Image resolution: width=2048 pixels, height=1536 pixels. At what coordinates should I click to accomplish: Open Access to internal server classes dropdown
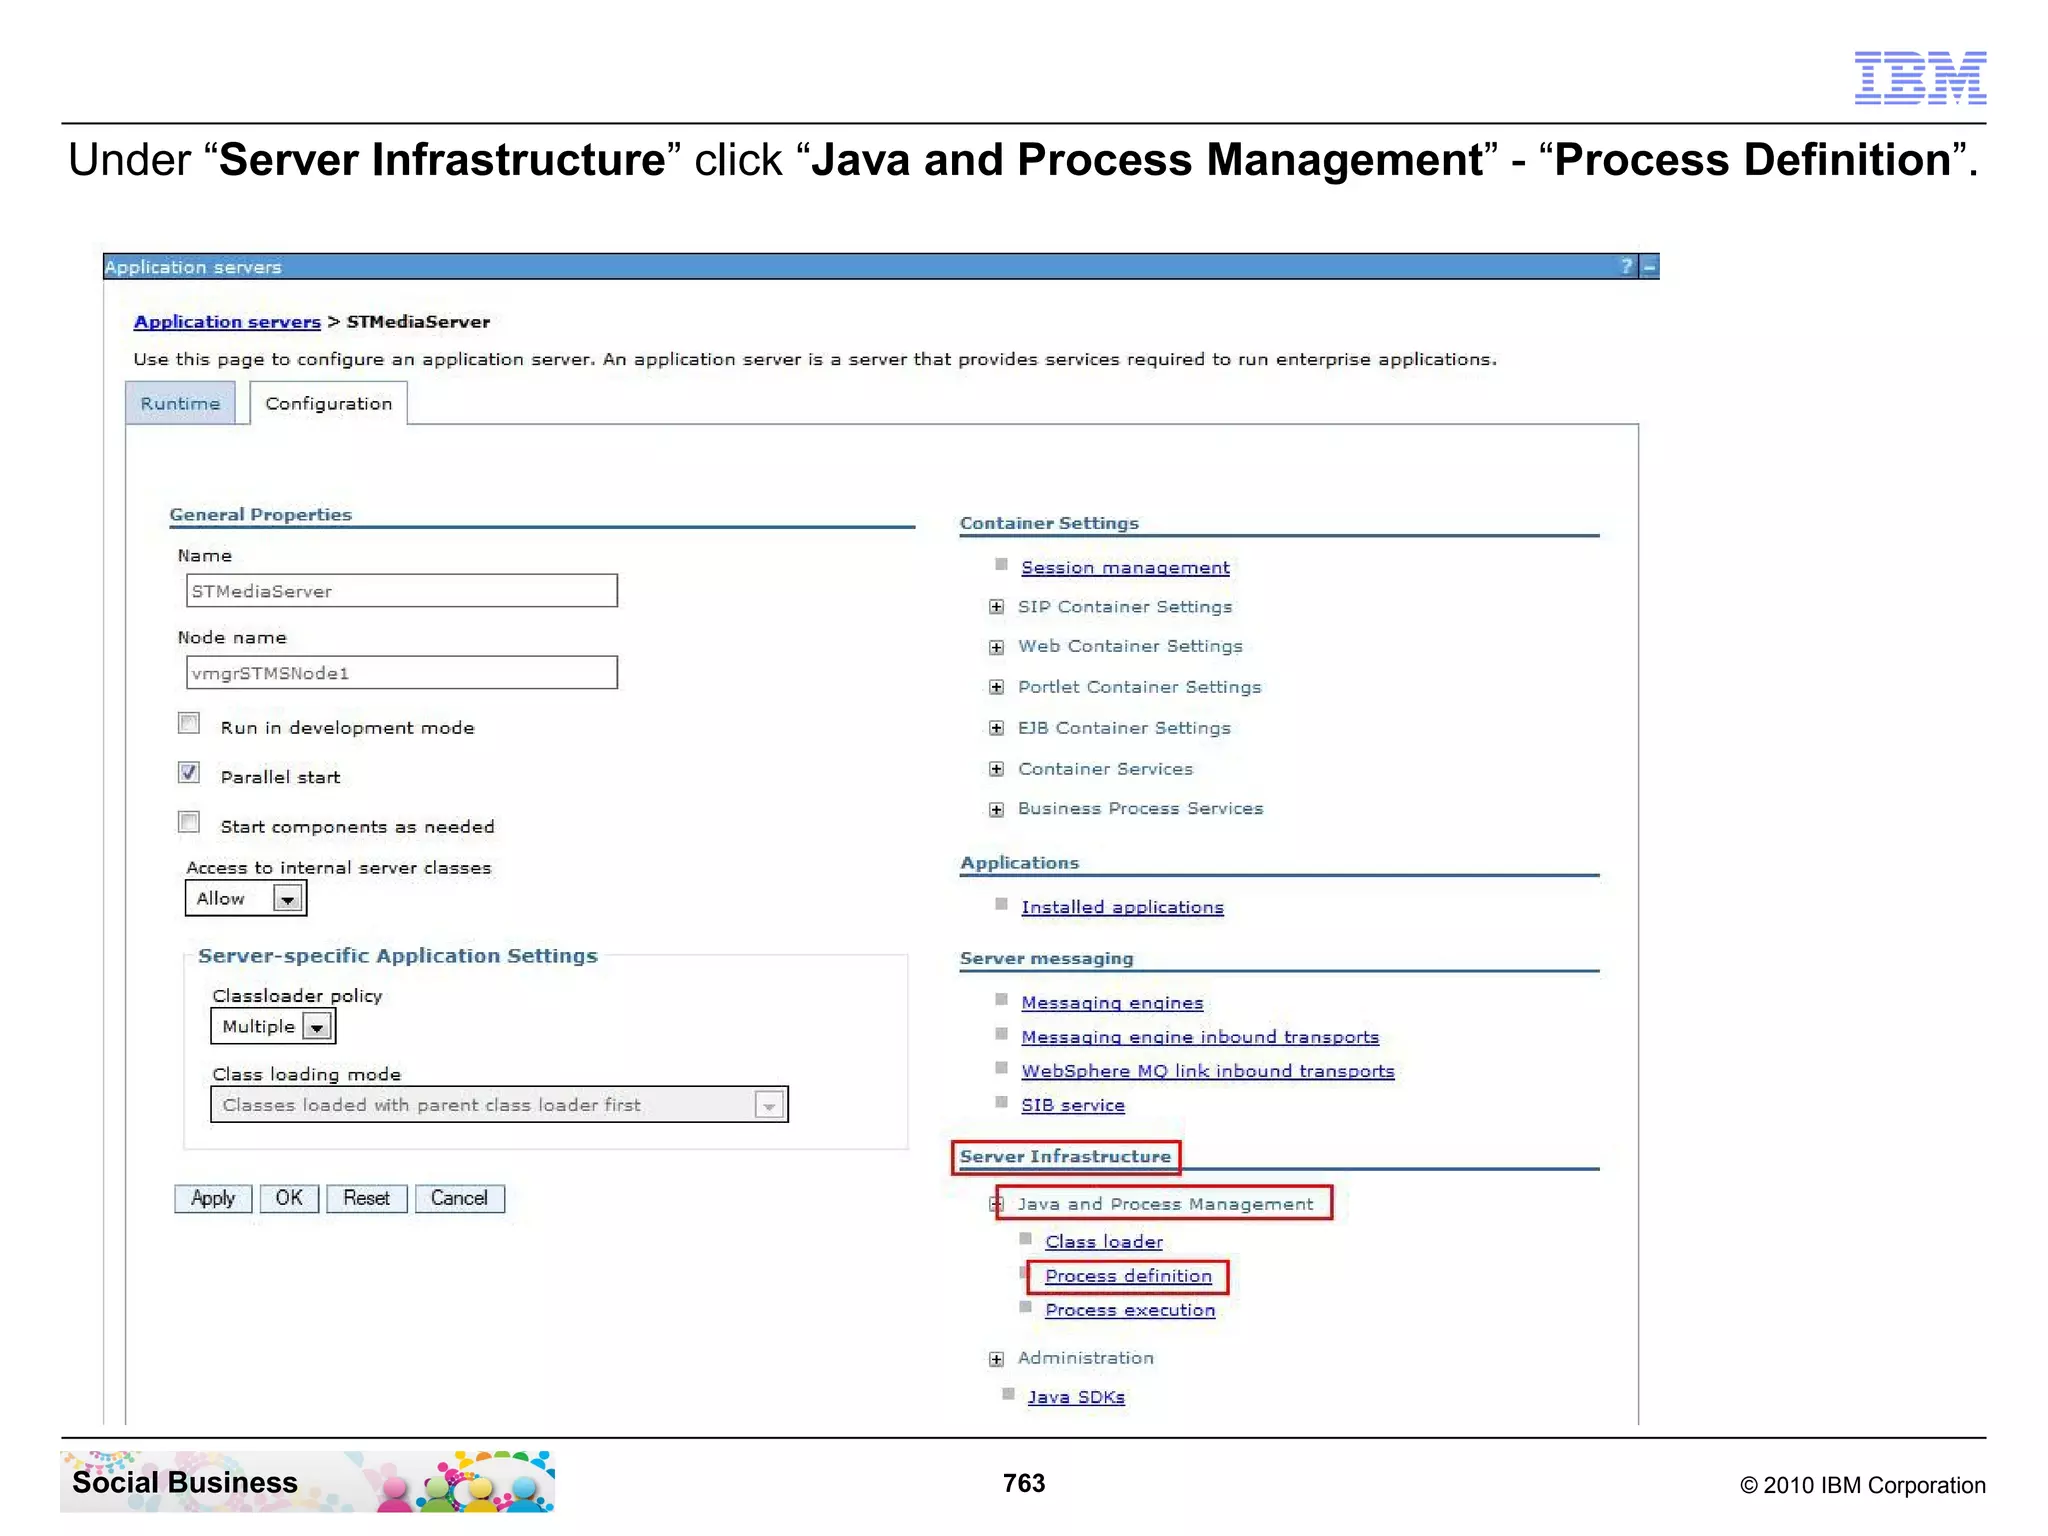(x=245, y=898)
